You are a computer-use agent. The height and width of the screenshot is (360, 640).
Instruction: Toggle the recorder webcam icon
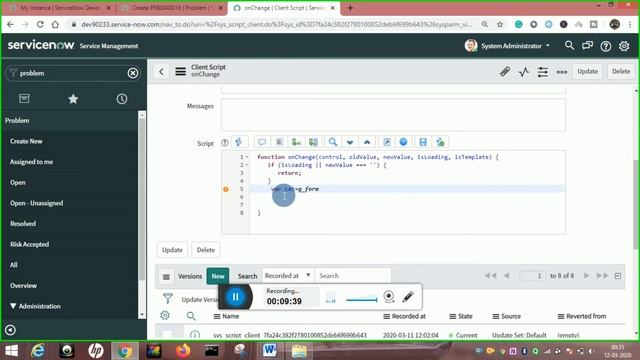tap(389, 296)
